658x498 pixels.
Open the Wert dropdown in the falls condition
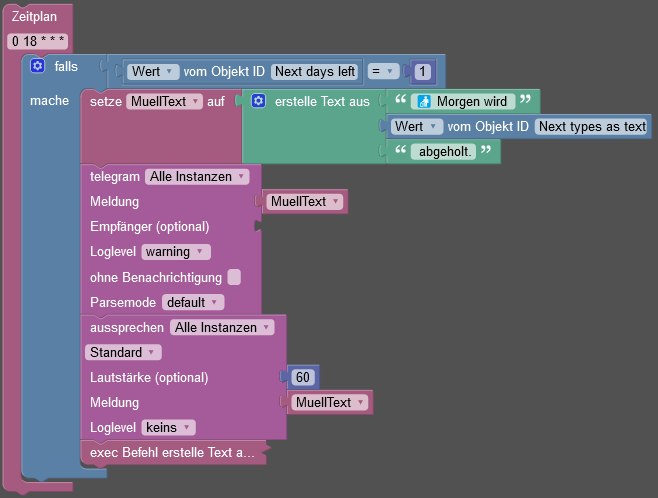[153, 71]
